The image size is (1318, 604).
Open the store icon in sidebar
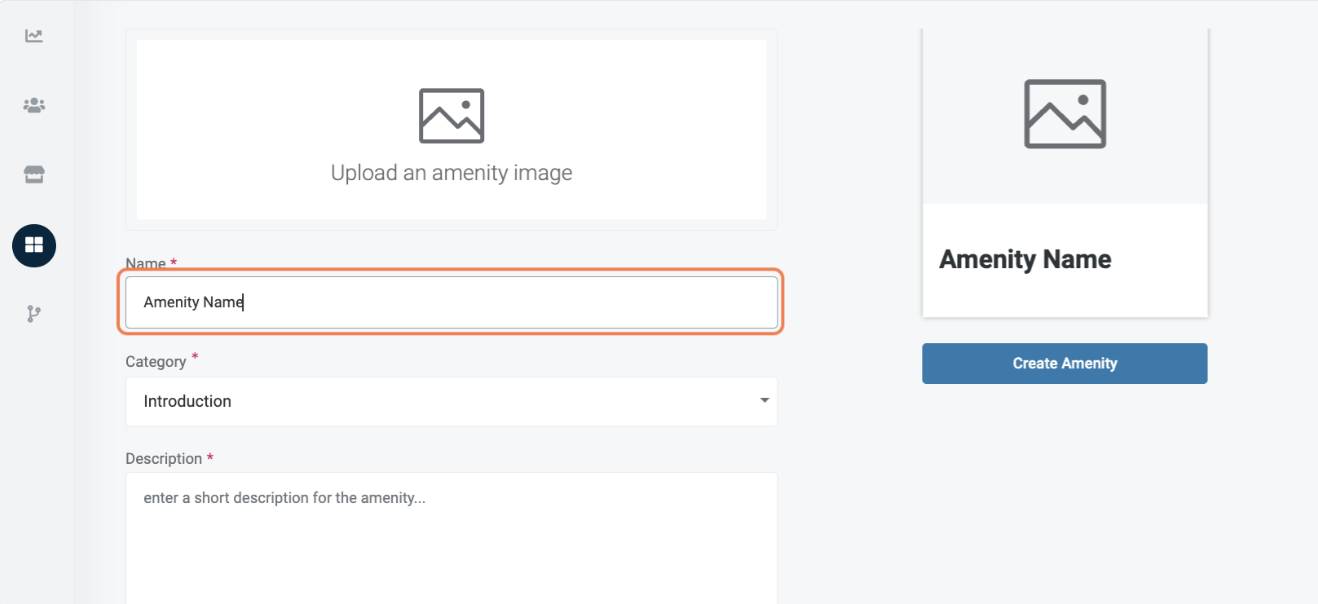(34, 175)
